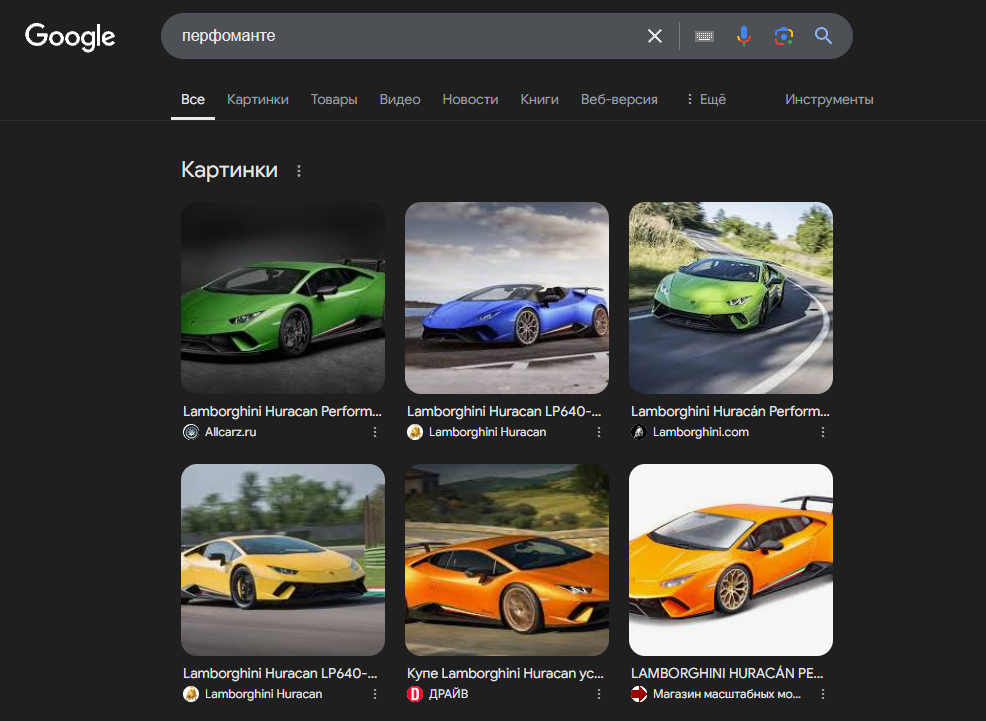The image size is (986, 721).
Task: Start voice search with microphone icon
Action: (x=743, y=36)
